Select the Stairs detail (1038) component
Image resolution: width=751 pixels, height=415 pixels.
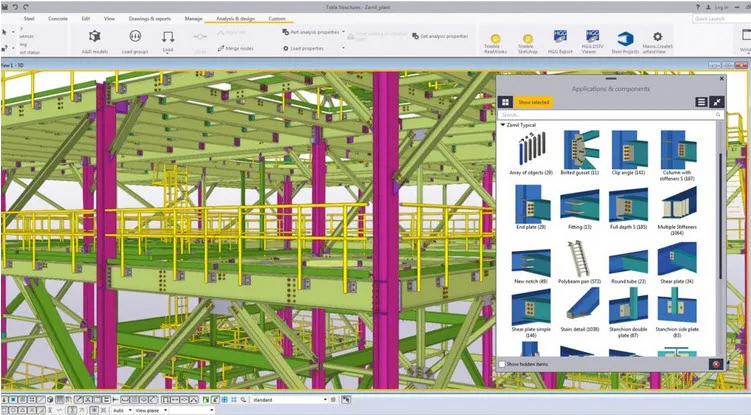(580, 311)
